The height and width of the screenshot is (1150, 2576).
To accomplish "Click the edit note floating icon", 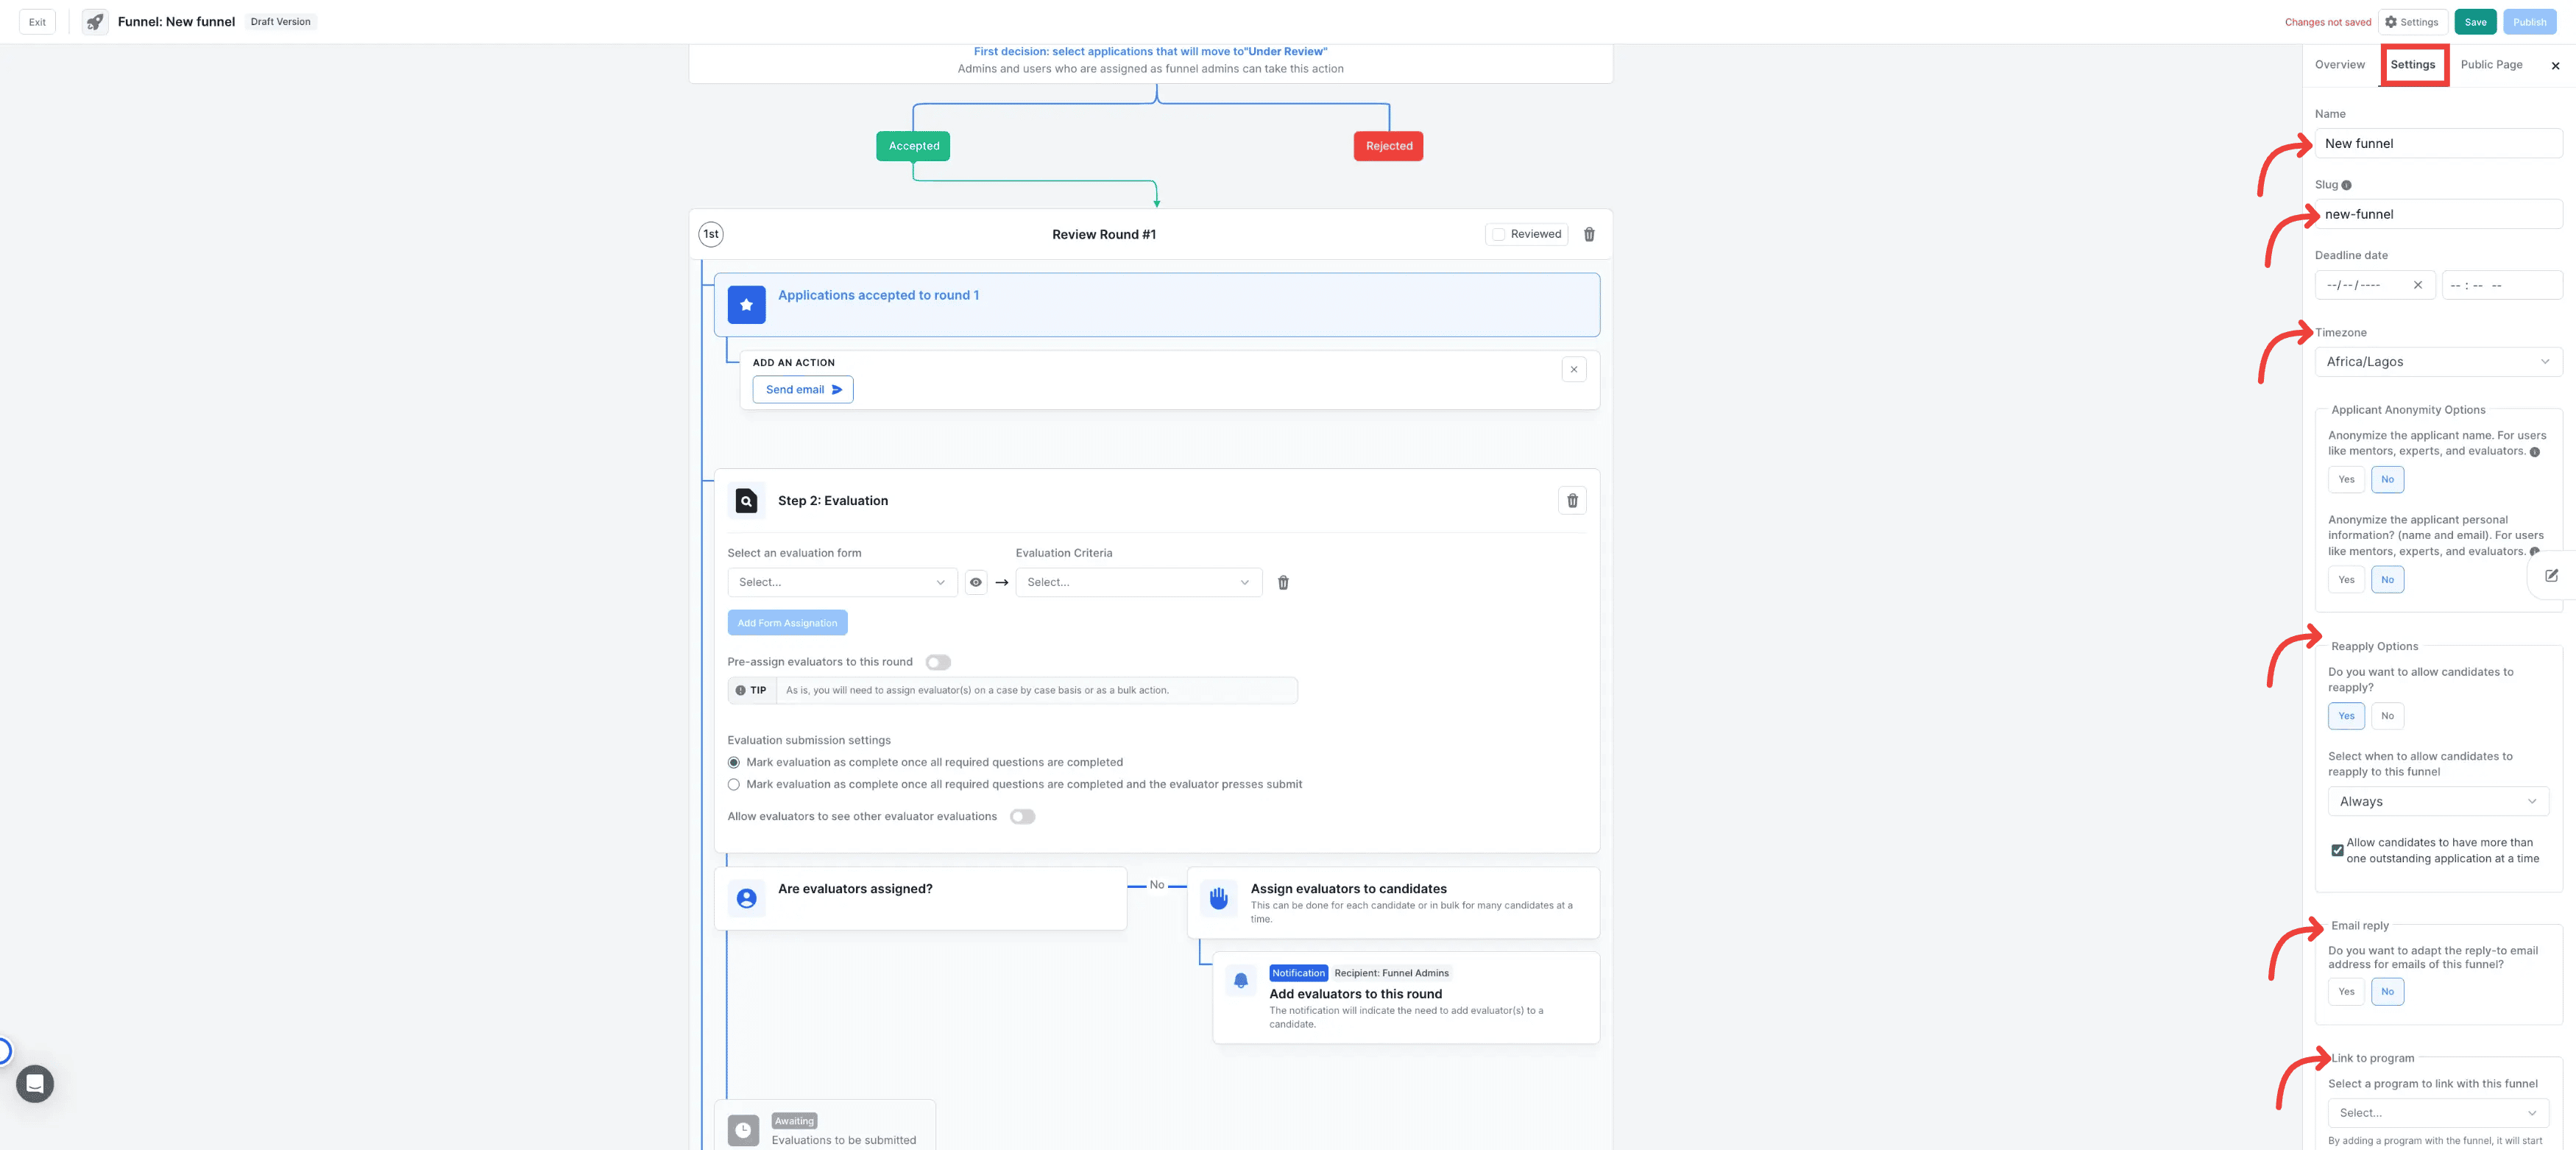I will pyautogui.click(x=2551, y=575).
